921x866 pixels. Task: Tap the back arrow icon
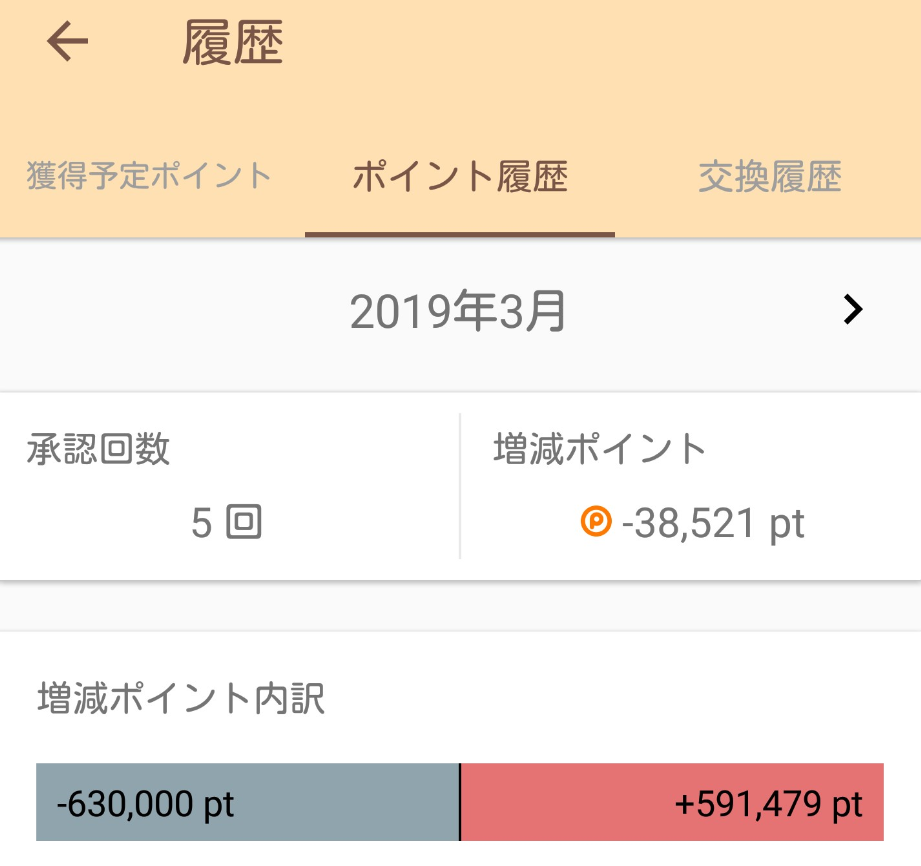pyautogui.click(x=67, y=41)
